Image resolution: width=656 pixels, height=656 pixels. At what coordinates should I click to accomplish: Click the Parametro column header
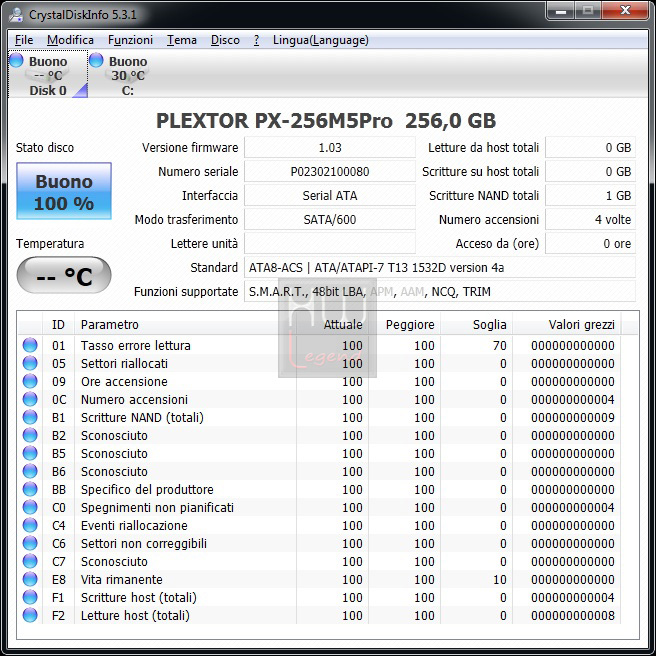185,325
